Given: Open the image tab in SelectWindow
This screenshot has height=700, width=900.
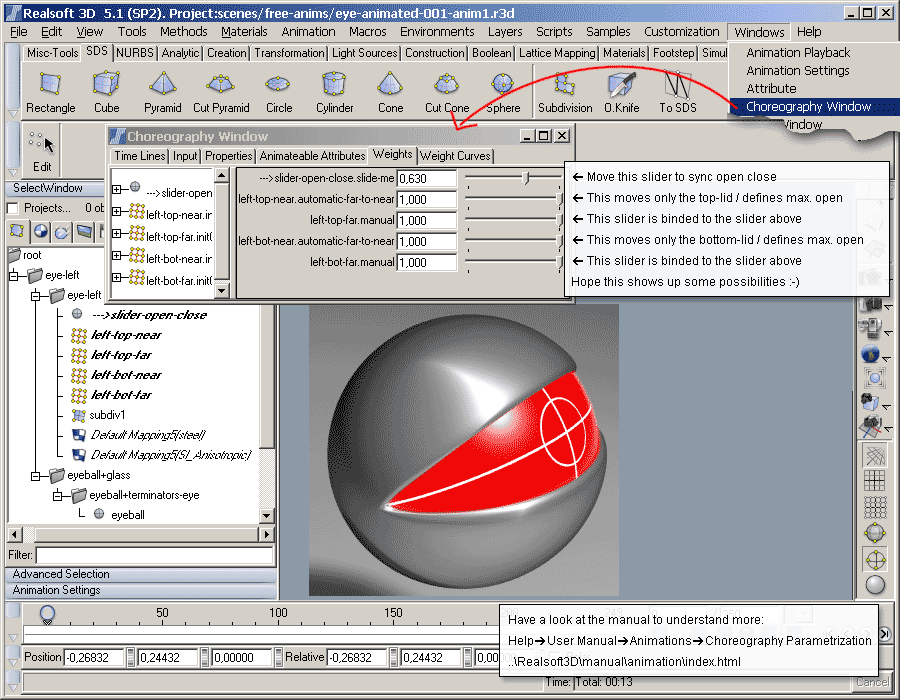Looking at the screenshot, I should point(84,231).
